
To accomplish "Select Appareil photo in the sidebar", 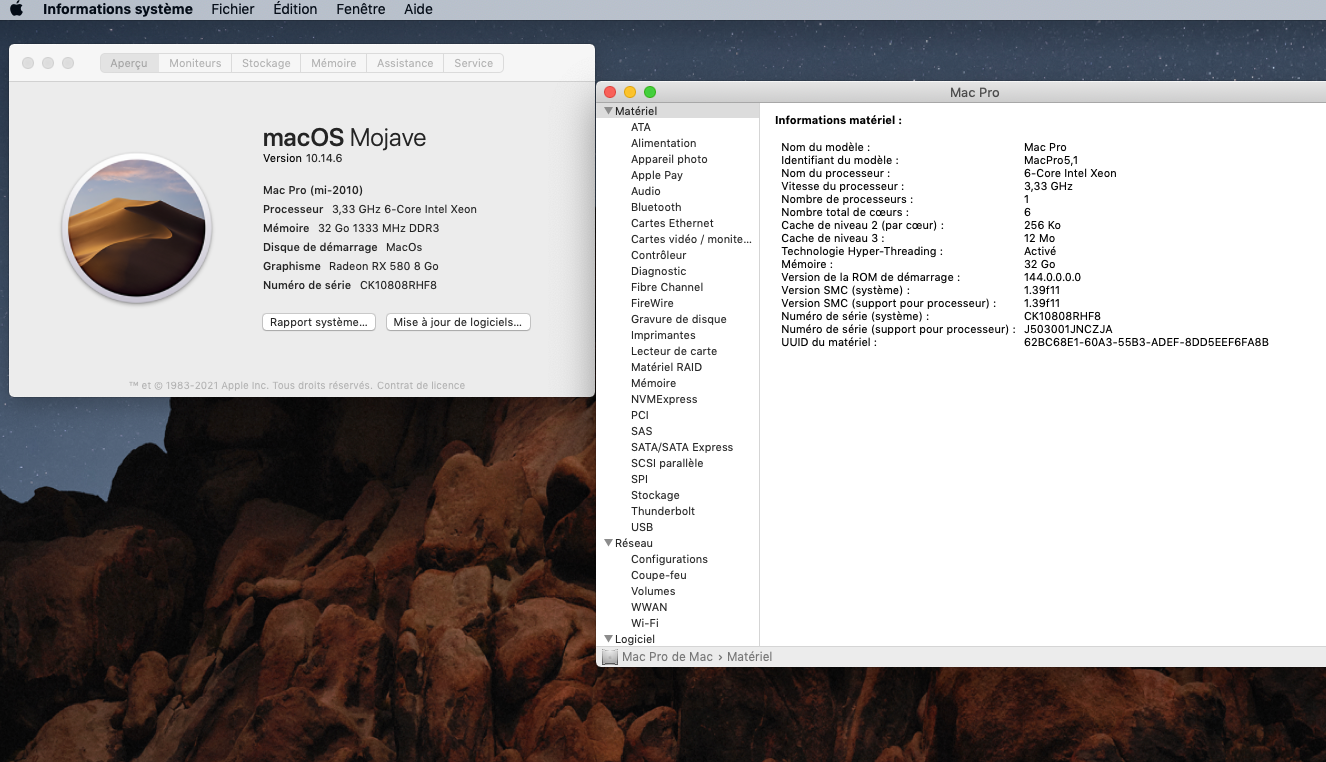I will 669,159.
